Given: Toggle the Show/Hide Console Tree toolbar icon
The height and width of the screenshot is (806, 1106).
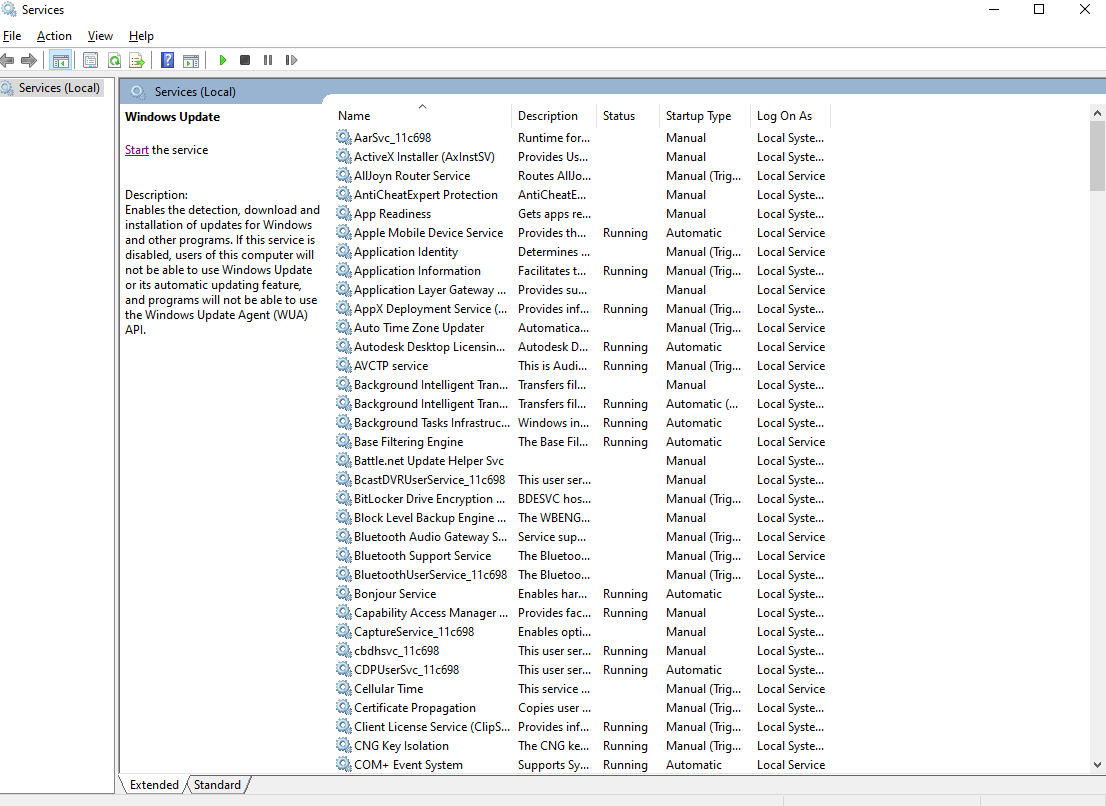Looking at the screenshot, I should click(x=61, y=61).
